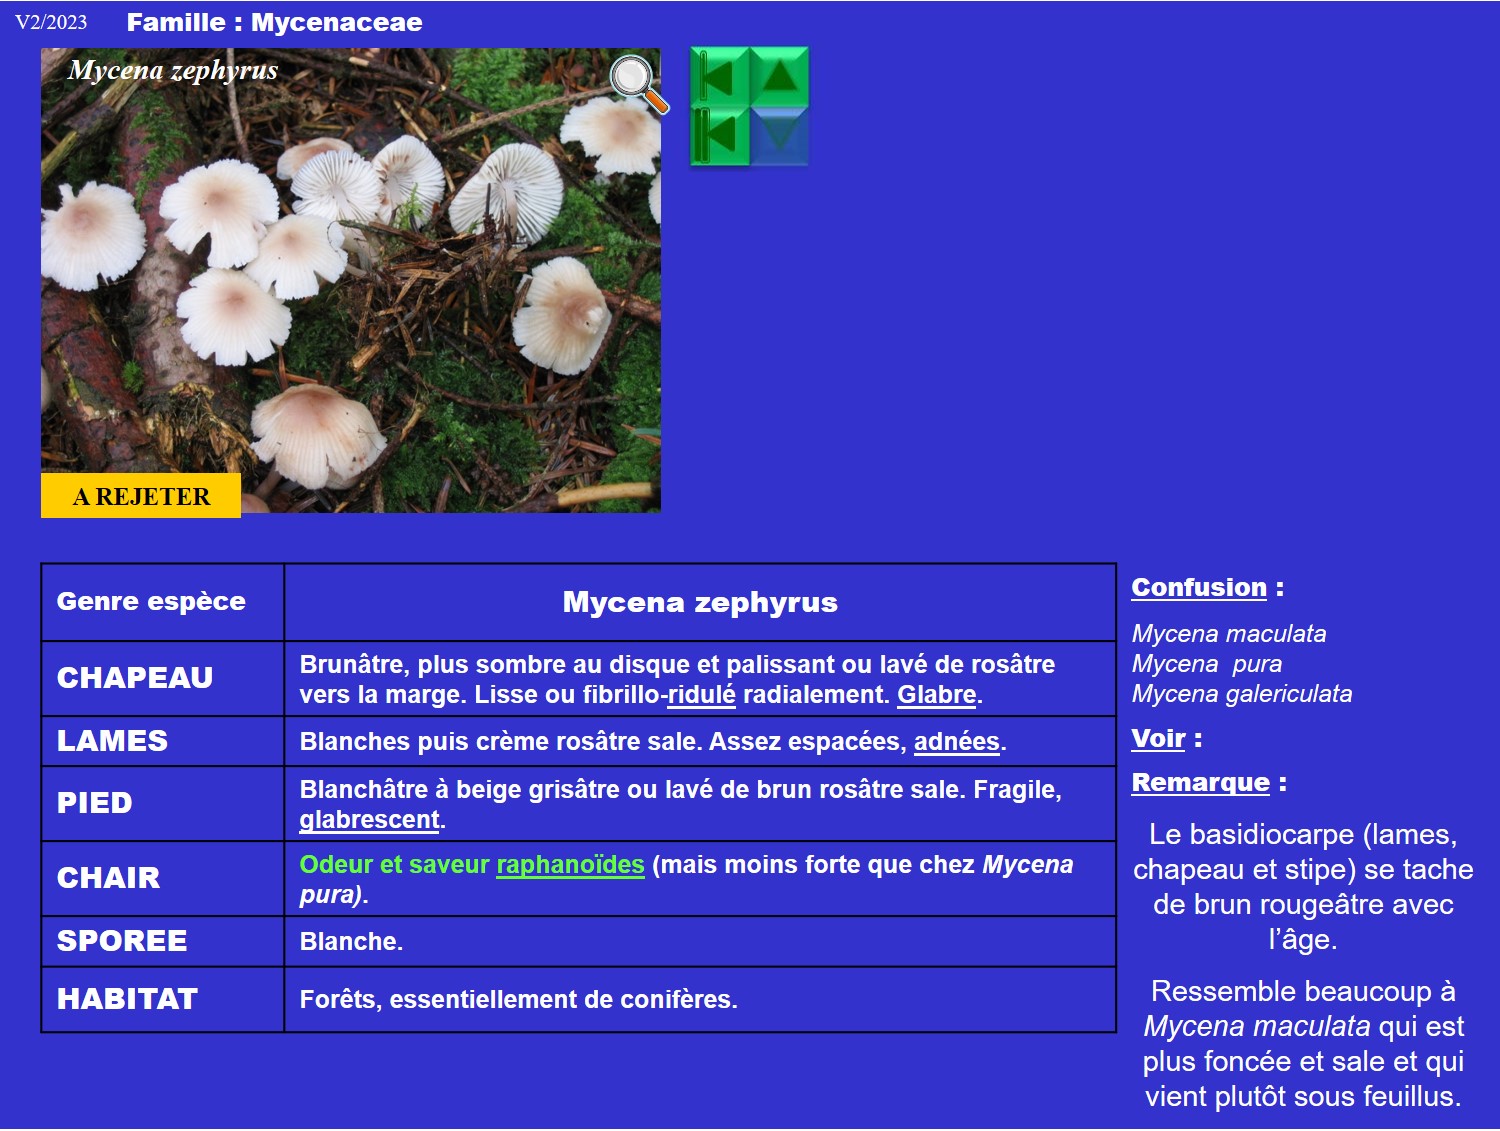This screenshot has height=1131, width=1500.
Task: Click the Remarque heading link
Action: point(1200,782)
